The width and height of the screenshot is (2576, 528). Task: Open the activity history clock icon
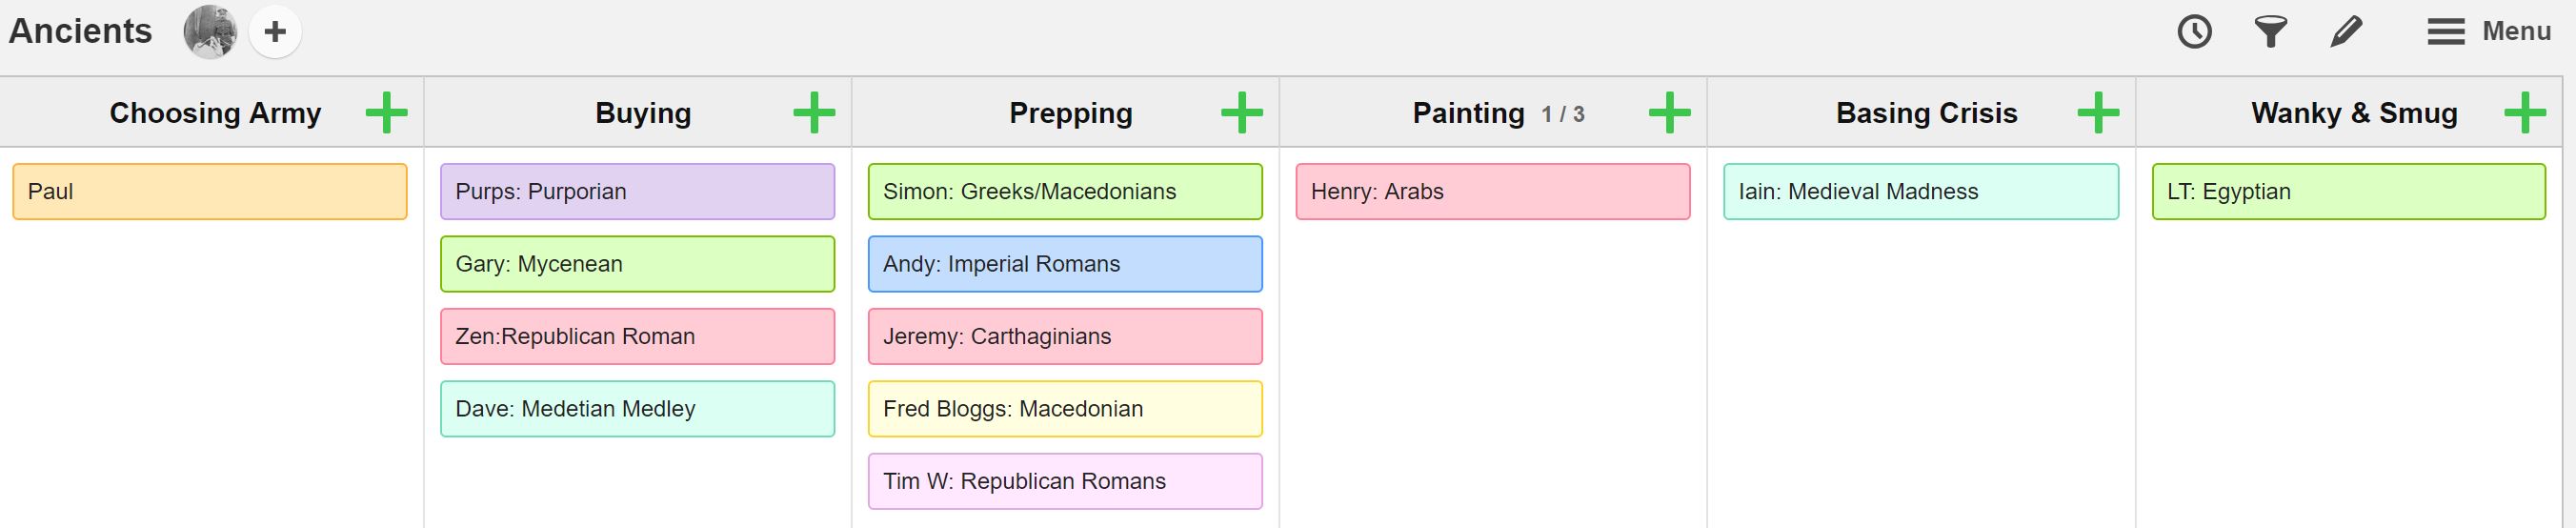click(x=2194, y=32)
